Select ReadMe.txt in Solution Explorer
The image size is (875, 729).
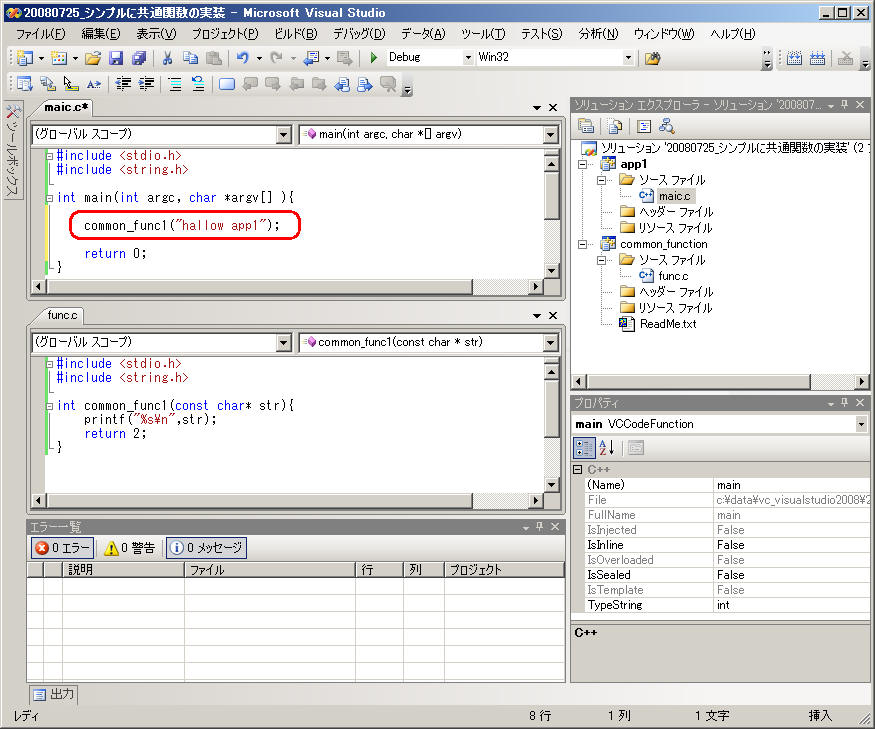pyautogui.click(x=667, y=324)
